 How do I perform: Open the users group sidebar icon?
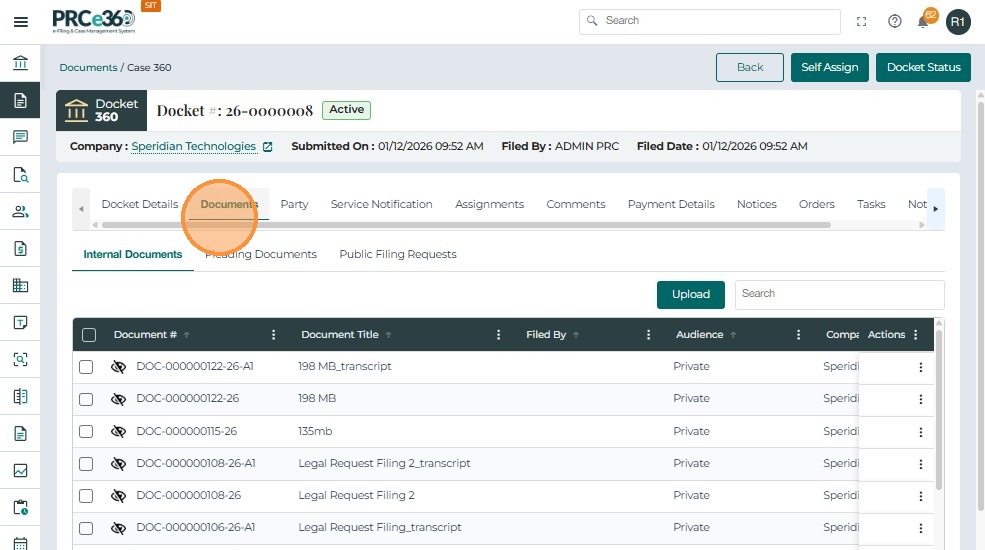[x=20, y=211]
